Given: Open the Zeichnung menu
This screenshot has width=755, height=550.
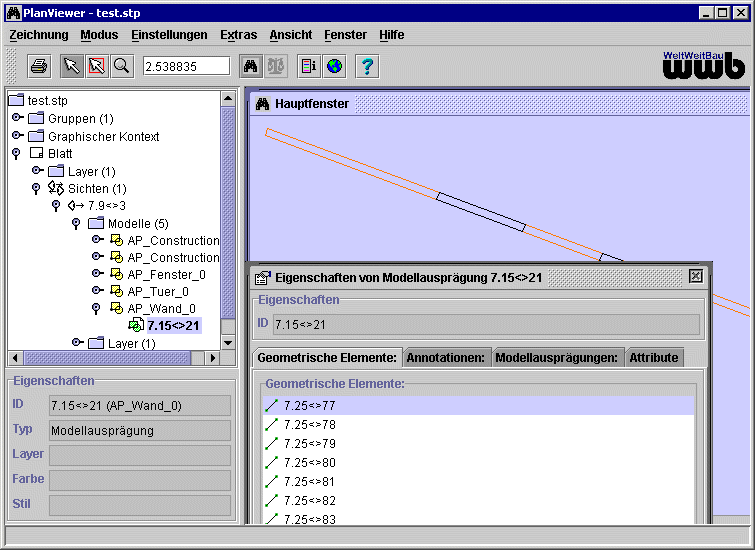Looking at the screenshot, I should click(39, 35).
